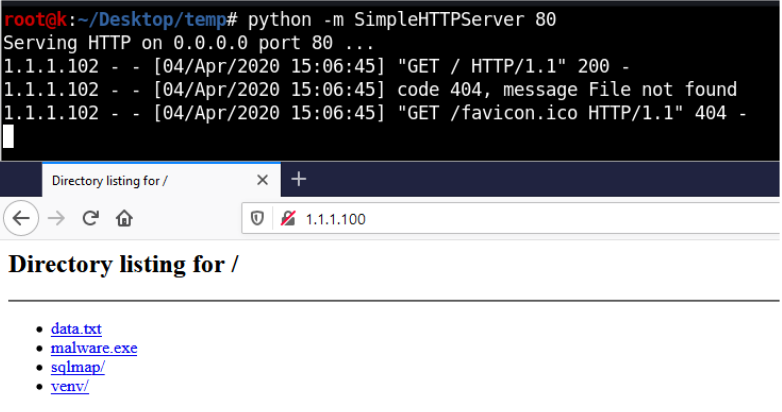This screenshot has width=782, height=412.
Task: Open the data.txt link
Action: (76, 329)
